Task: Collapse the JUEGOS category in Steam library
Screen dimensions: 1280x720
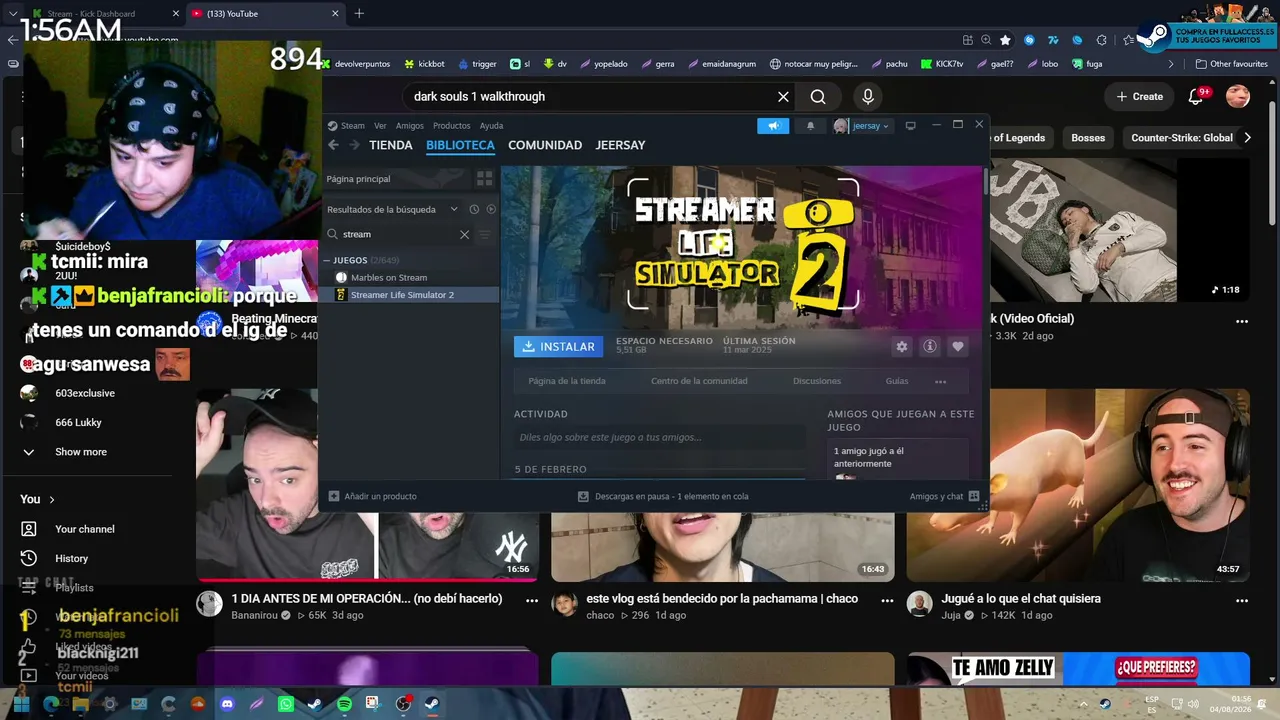Action: click(327, 260)
